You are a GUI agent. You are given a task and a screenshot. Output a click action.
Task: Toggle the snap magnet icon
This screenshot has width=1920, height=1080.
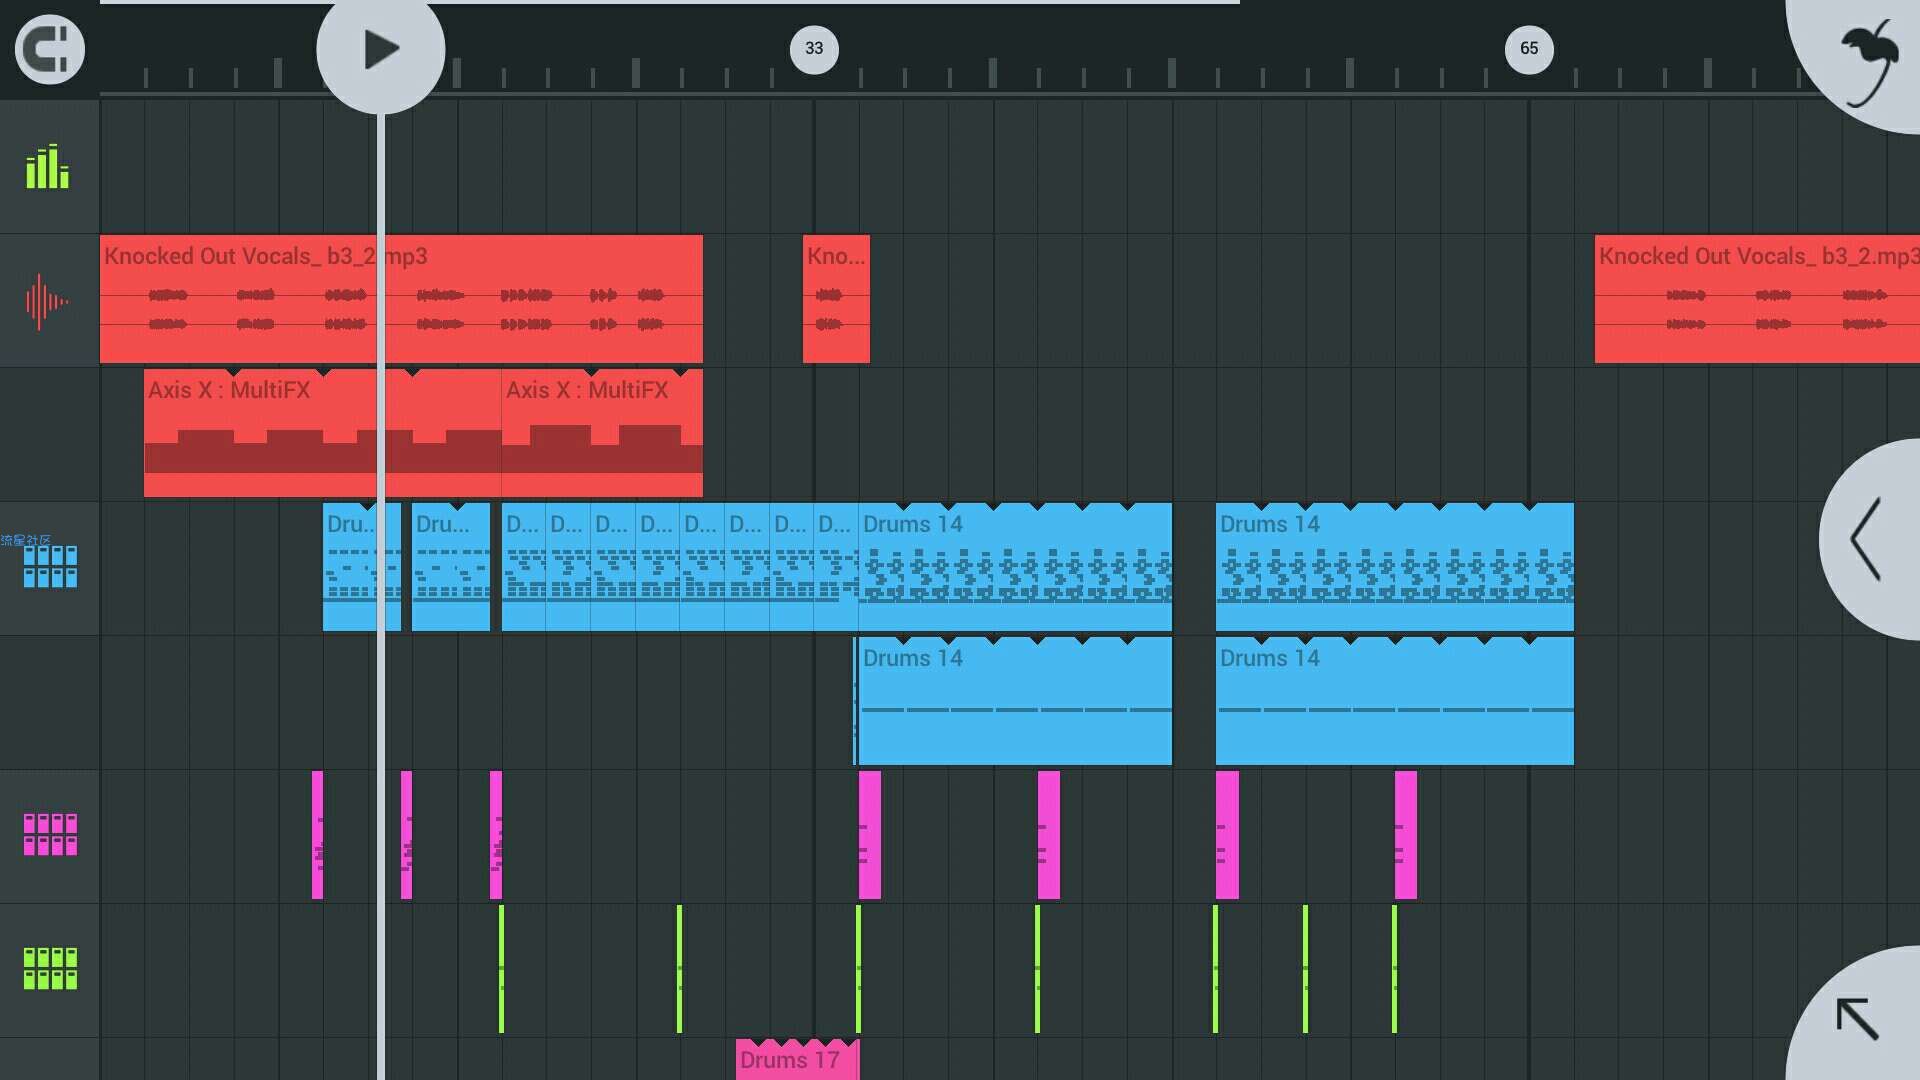[x=49, y=49]
